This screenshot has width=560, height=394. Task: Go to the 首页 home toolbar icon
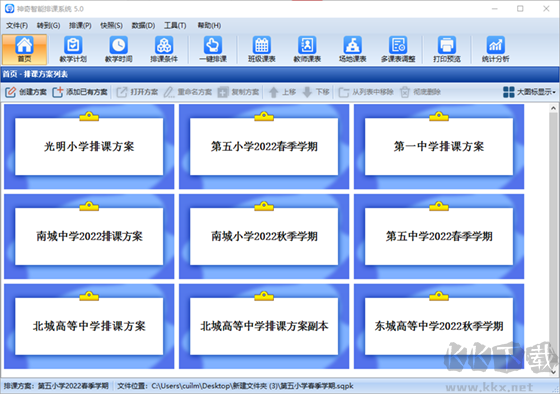click(24, 49)
